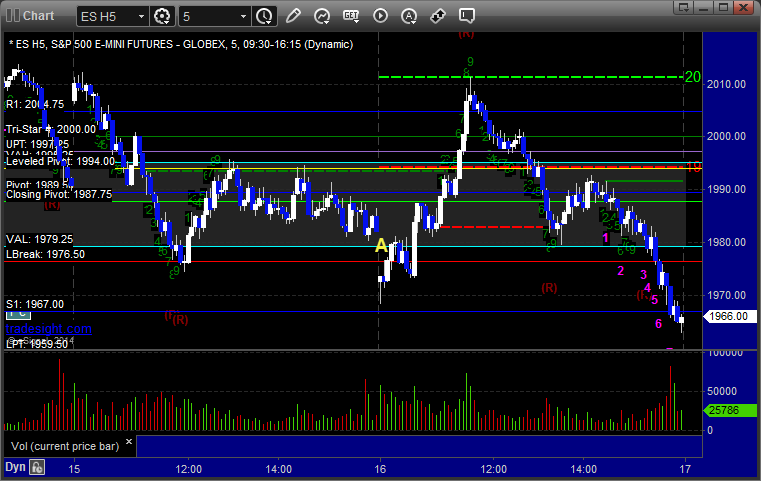The height and width of the screenshot is (481, 761).
Task: Open the symbol settings gear menu
Action: point(162,16)
